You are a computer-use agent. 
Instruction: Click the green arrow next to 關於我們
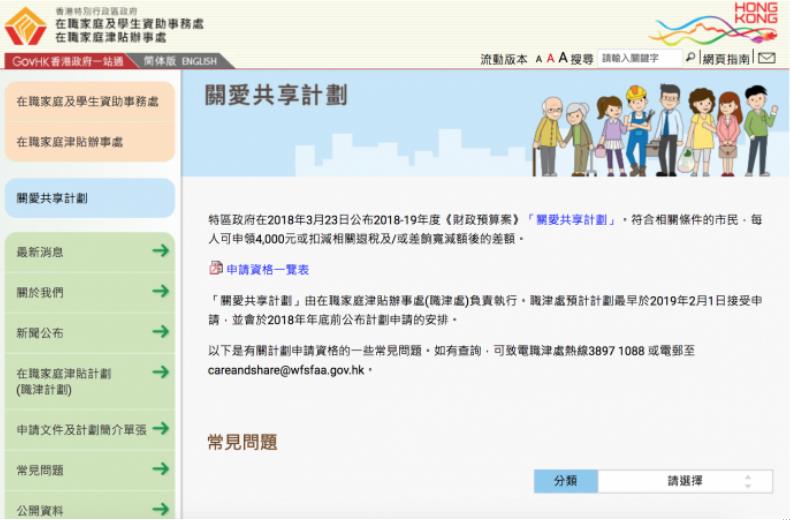click(x=160, y=292)
